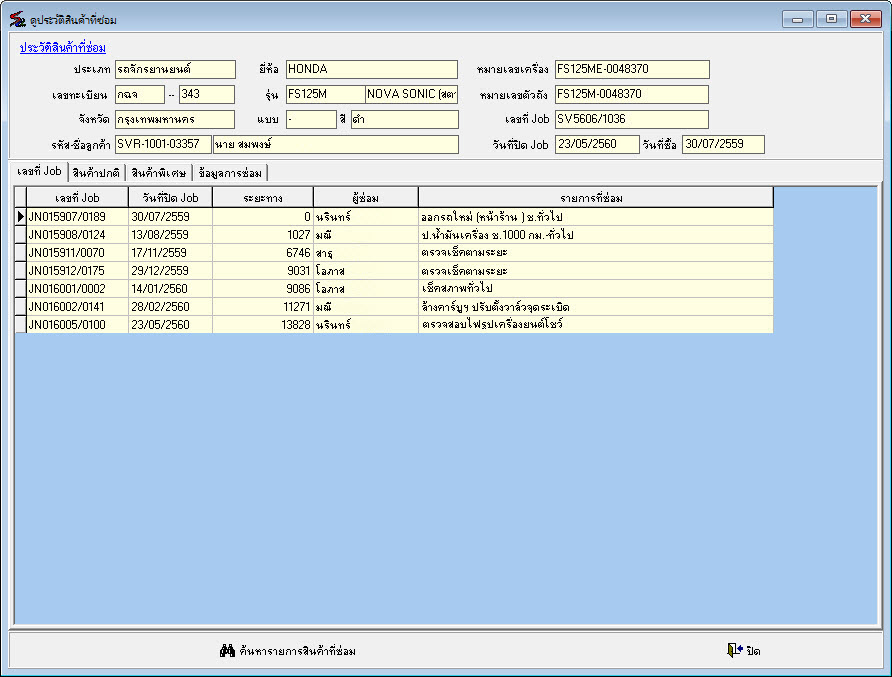This screenshot has height=677, width=892.
Task: Minimize the window
Action: tap(798, 19)
